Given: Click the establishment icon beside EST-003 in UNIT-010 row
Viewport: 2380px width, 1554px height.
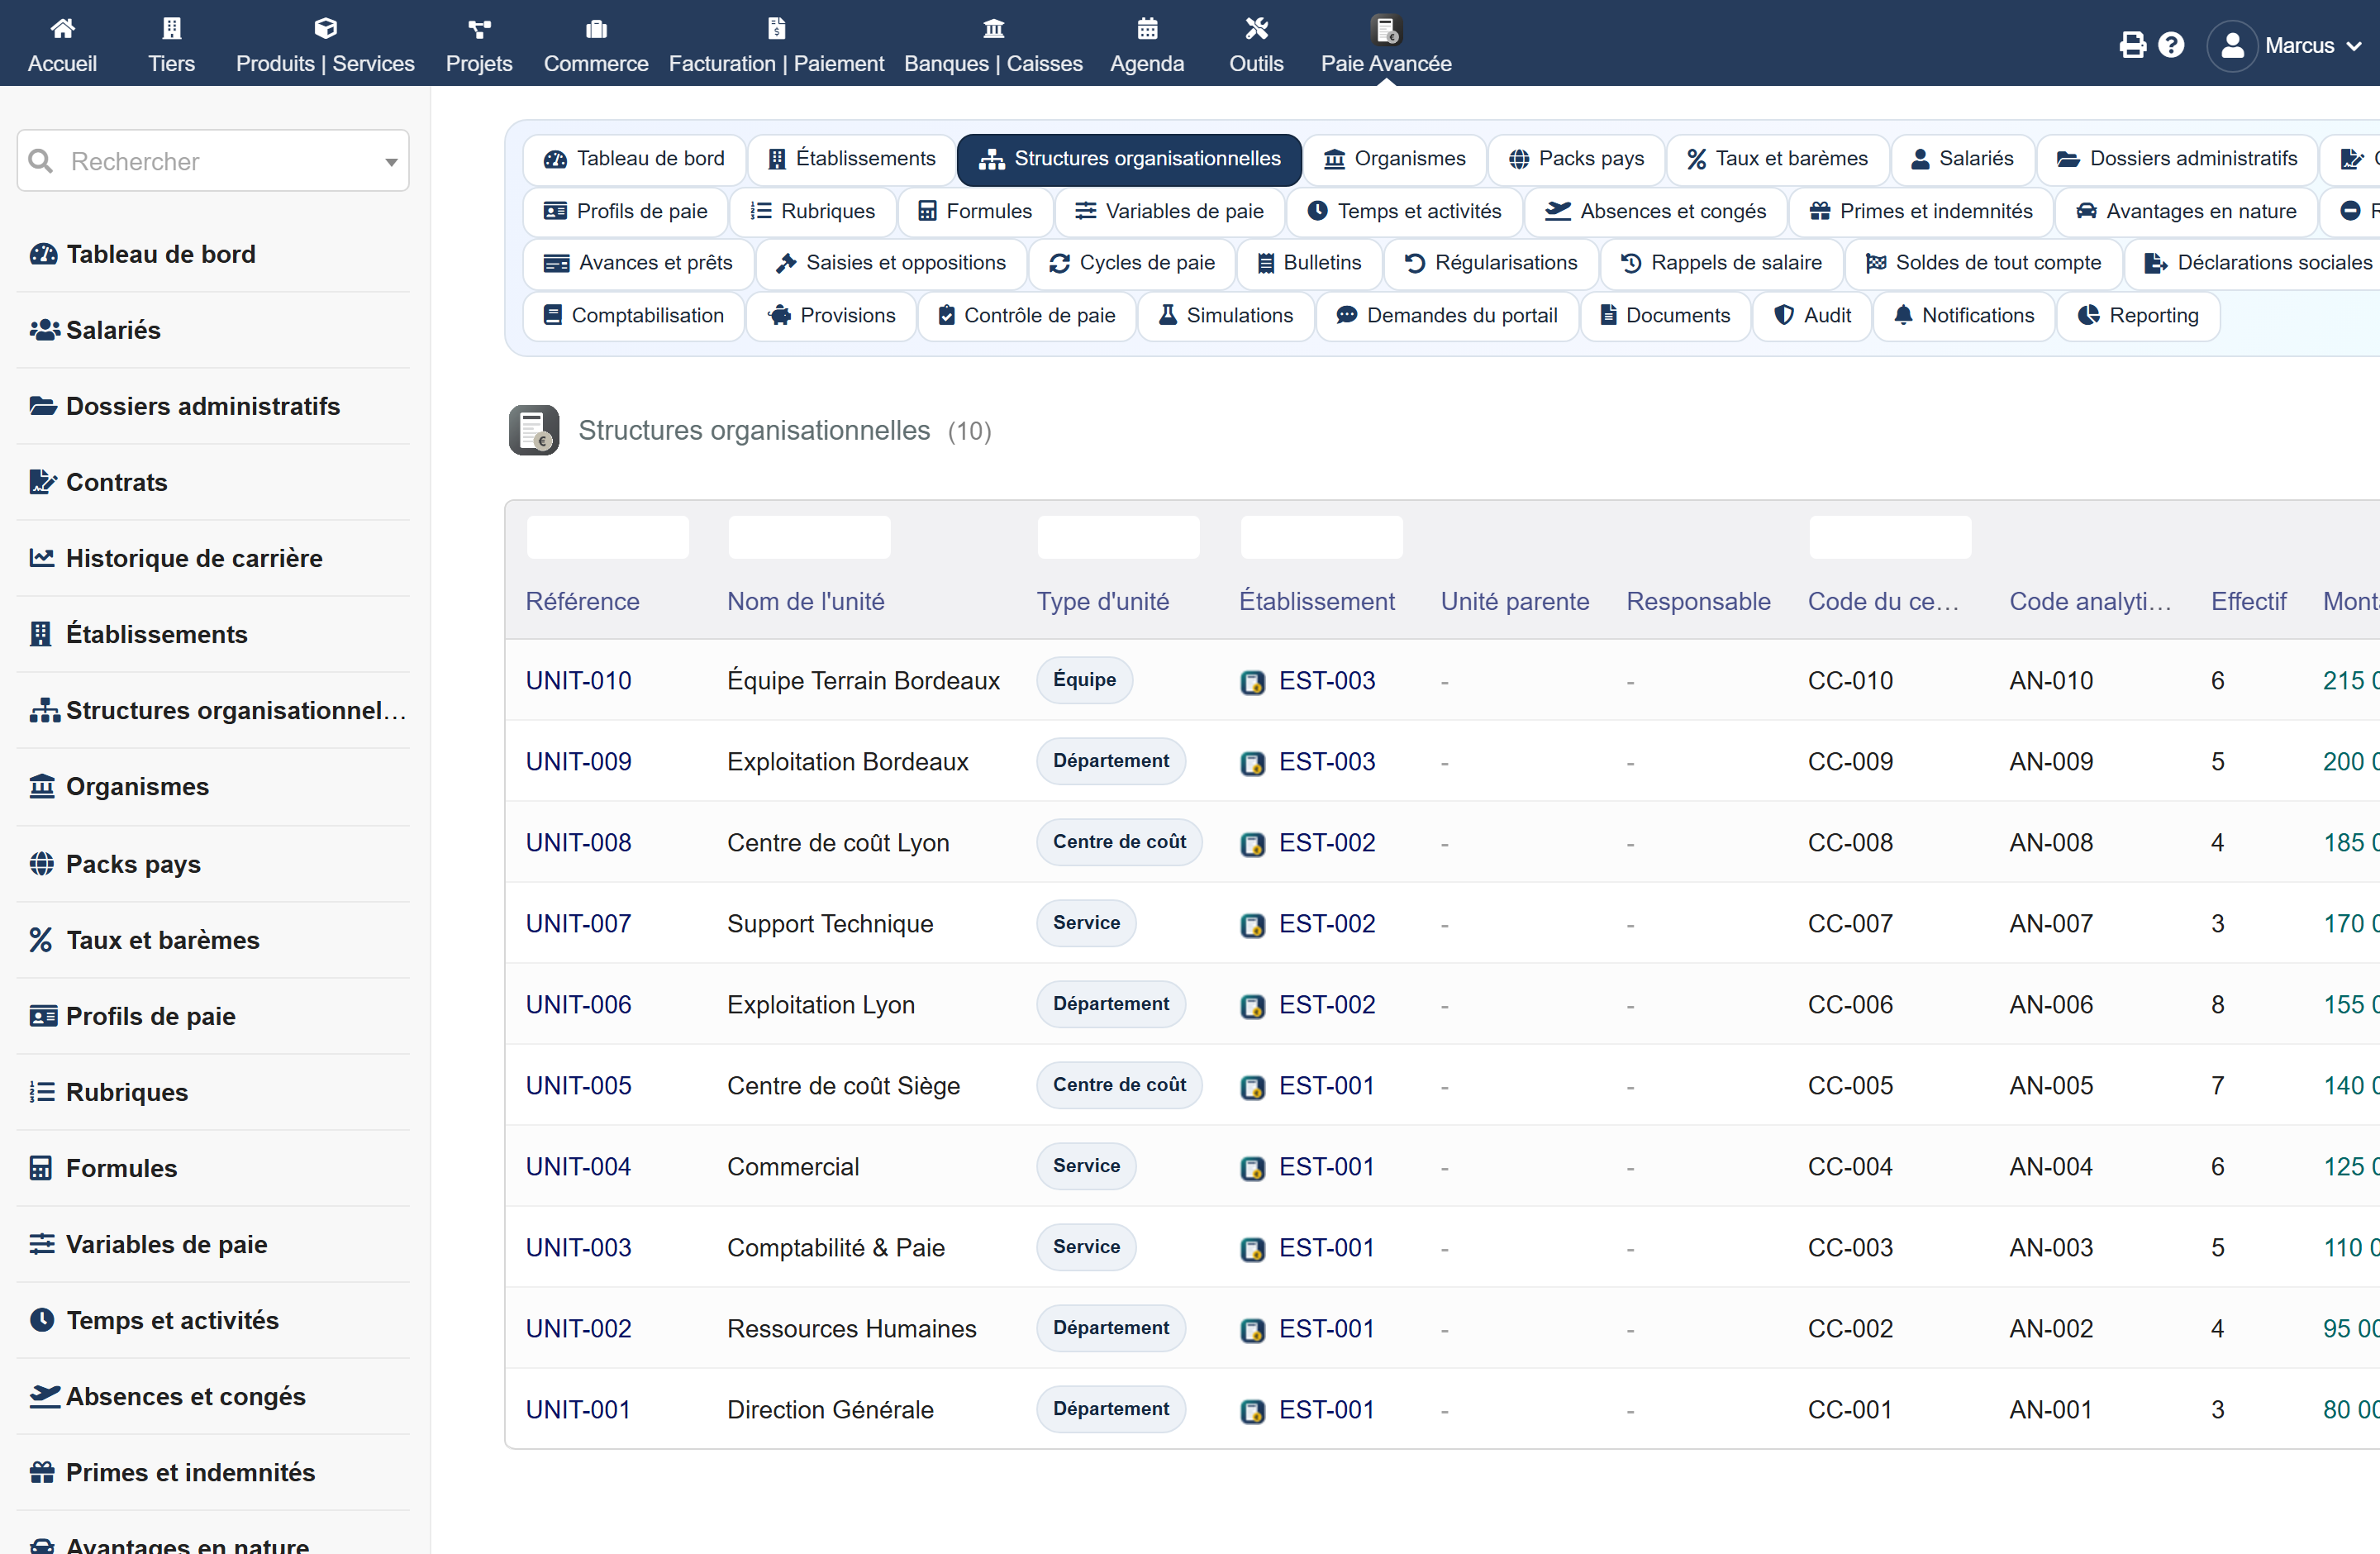Looking at the screenshot, I should (1252, 682).
